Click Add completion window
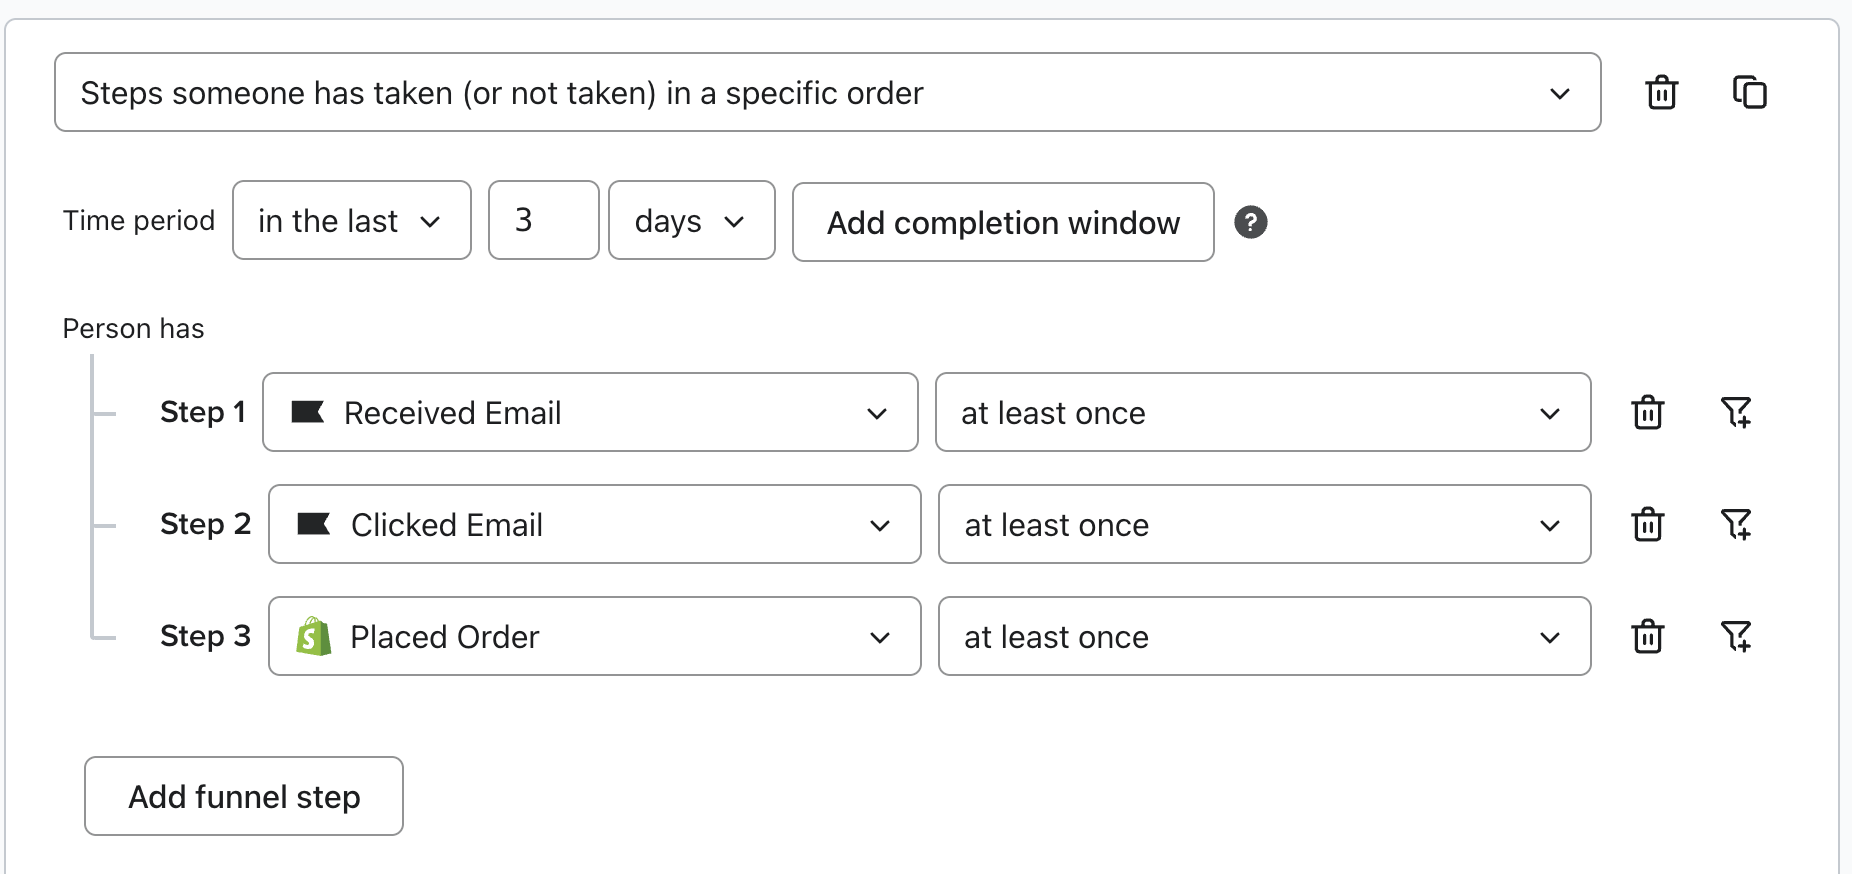 click(1002, 222)
